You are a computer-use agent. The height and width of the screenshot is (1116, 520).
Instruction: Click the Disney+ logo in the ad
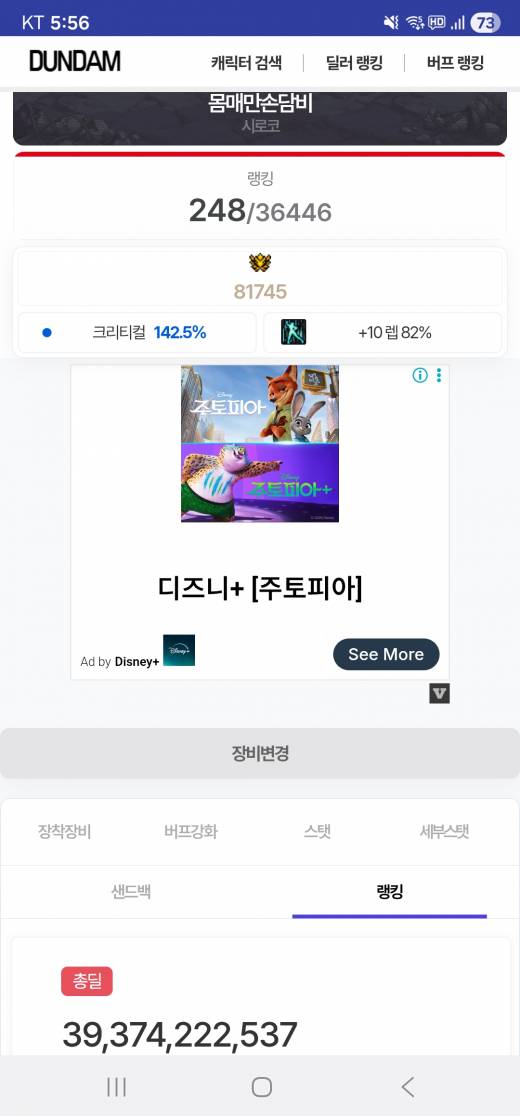[179, 651]
